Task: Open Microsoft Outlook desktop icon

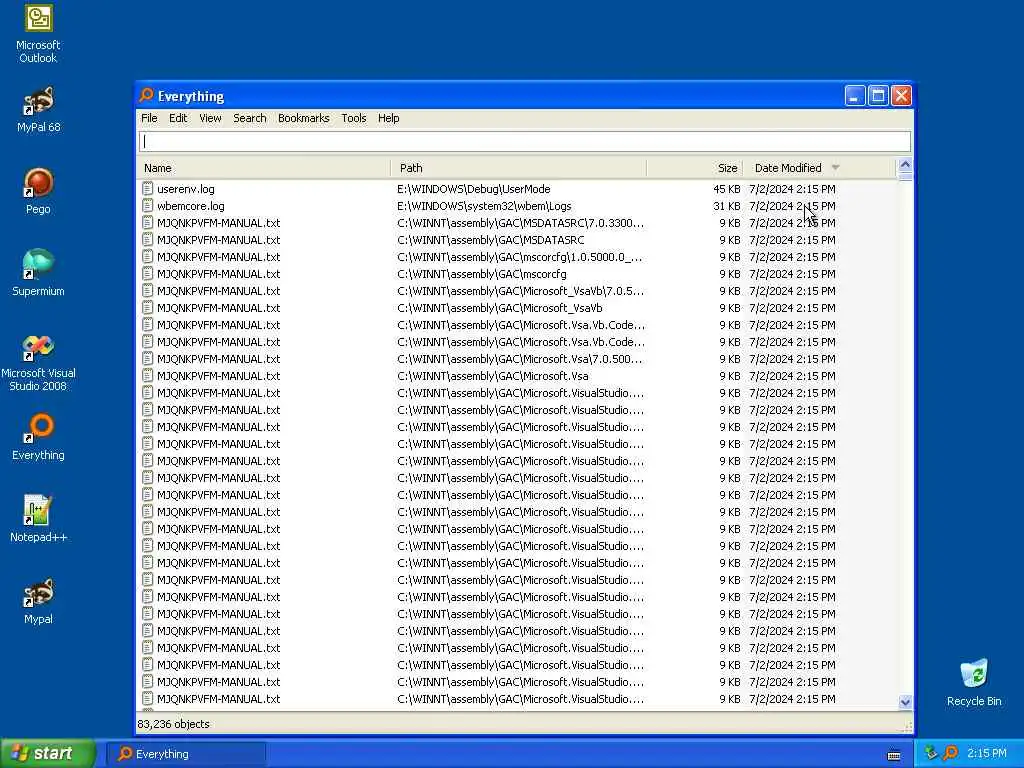Action: point(39,33)
